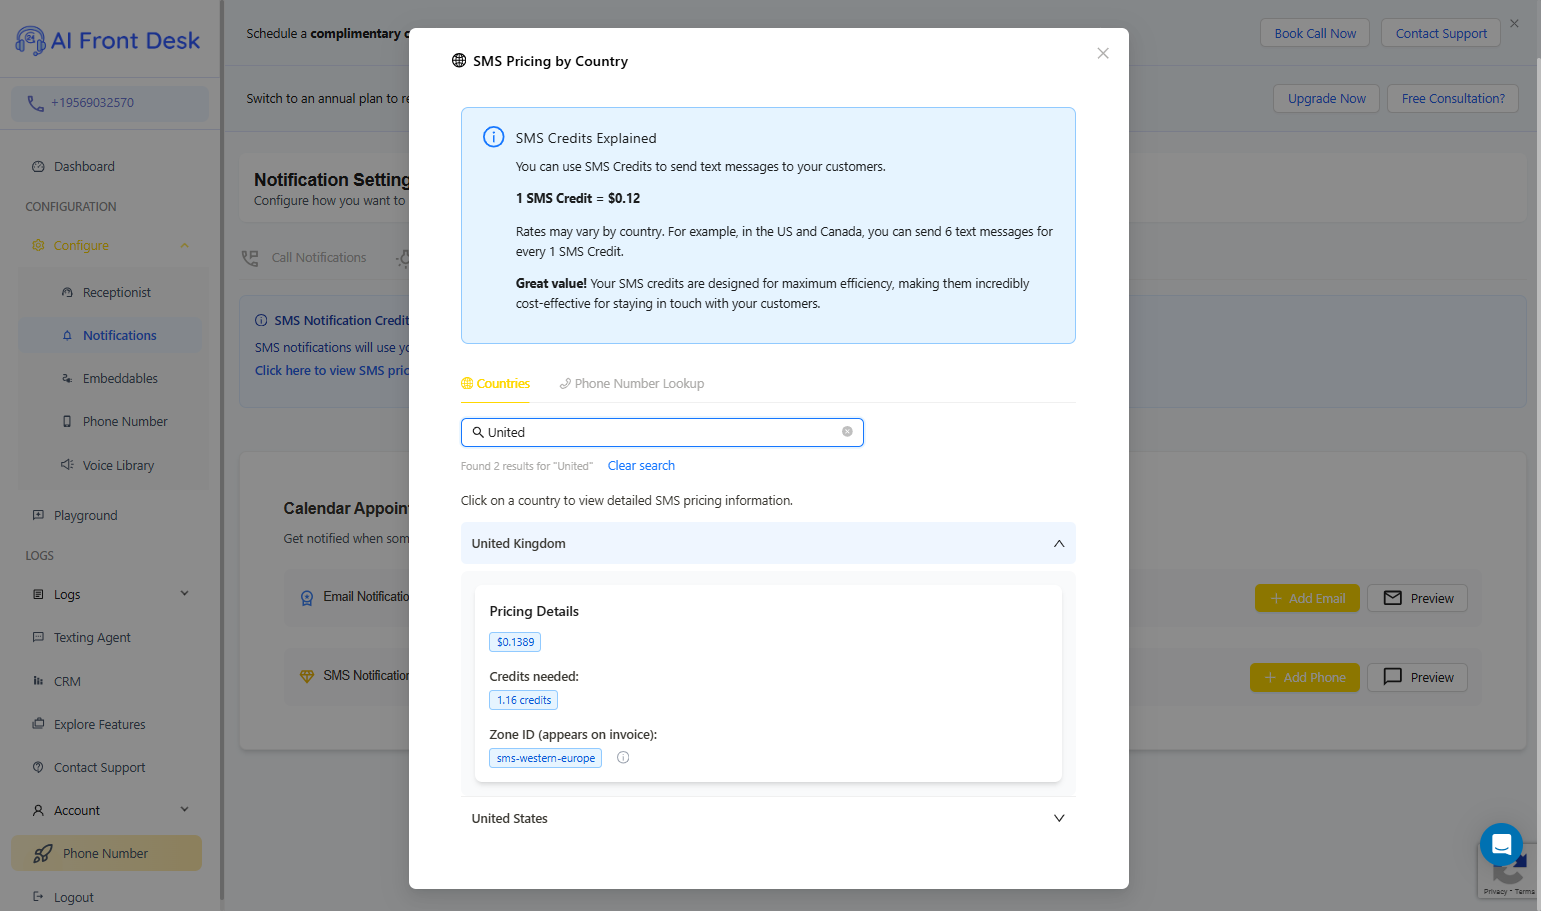Click the phone icon beside +19569032570
Screen dimensions: 1541x911
(36, 103)
